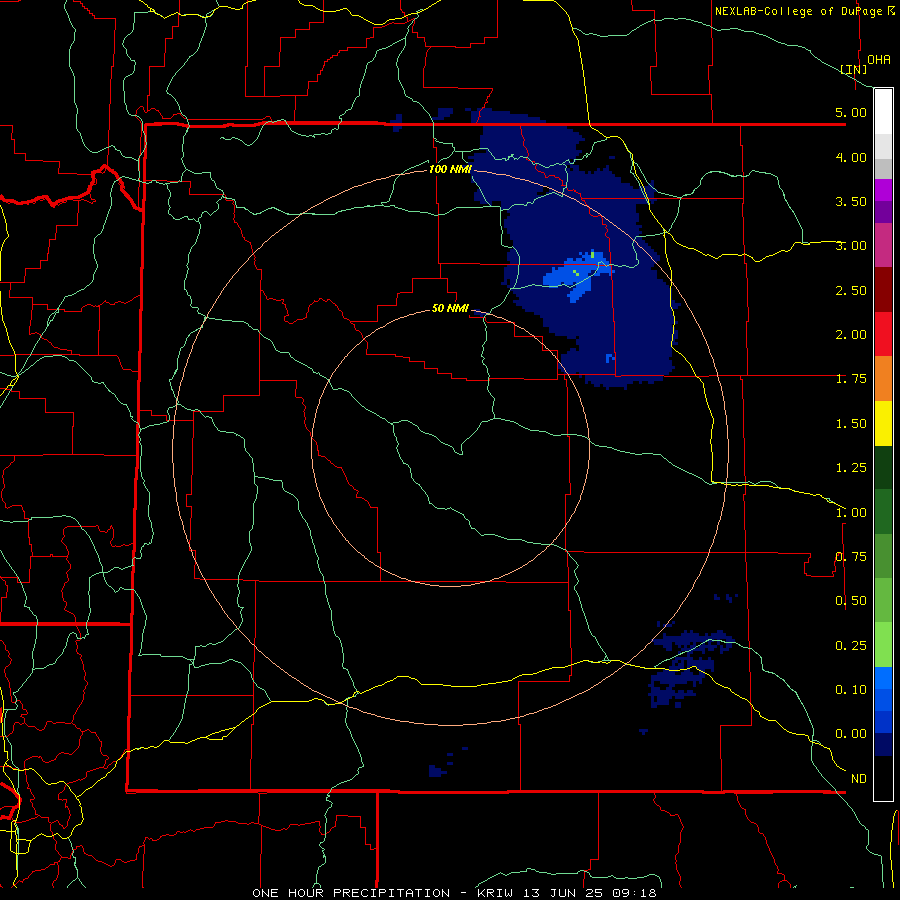Viewport: 900px width, 900px height.
Task: Select the orange swatch on the color bar
Action: [x=883, y=379]
